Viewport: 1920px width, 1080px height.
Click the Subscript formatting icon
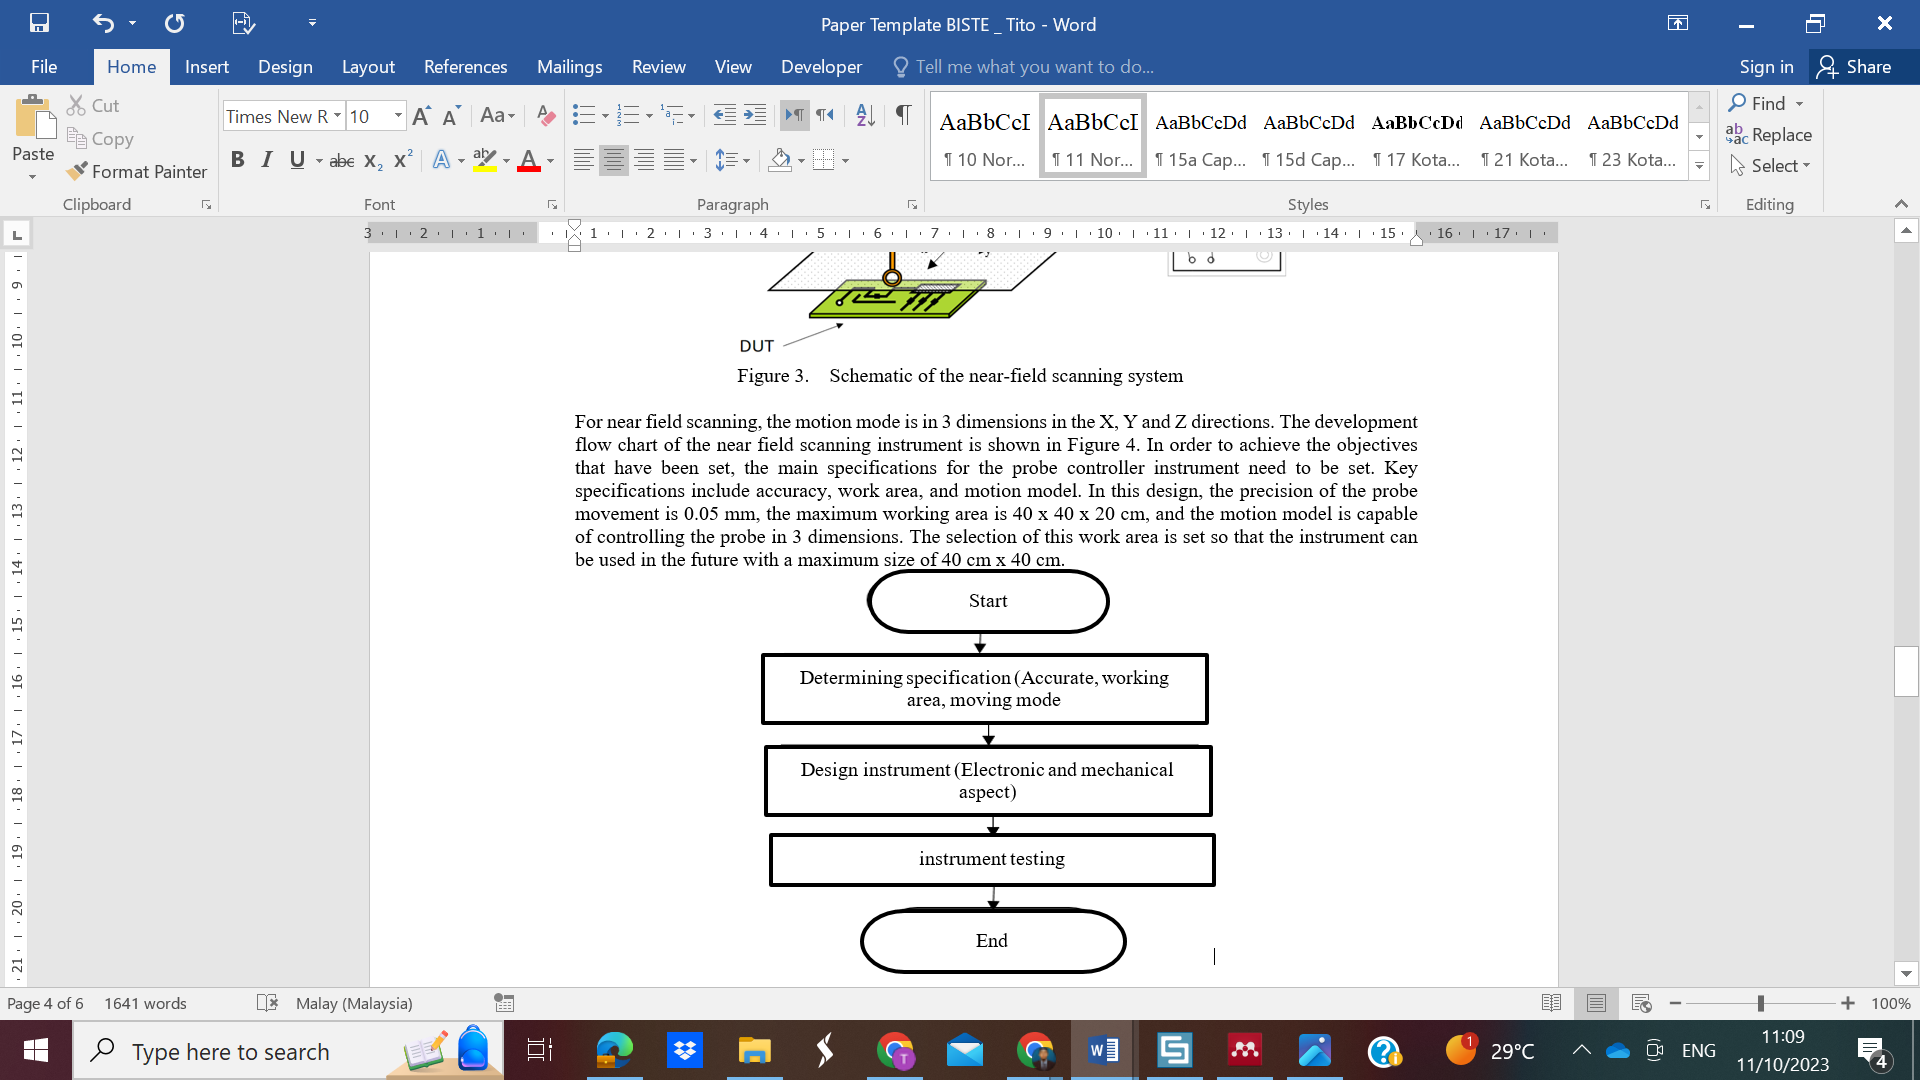click(373, 161)
